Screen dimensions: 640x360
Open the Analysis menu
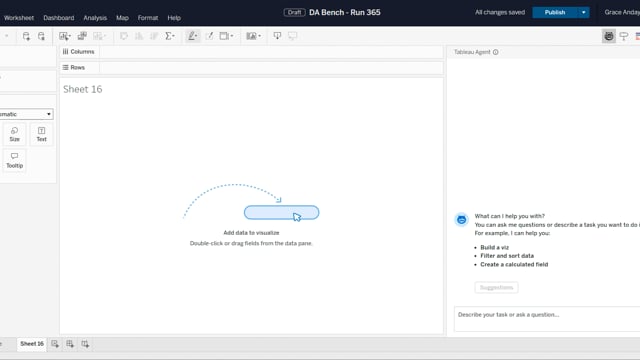click(x=95, y=18)
